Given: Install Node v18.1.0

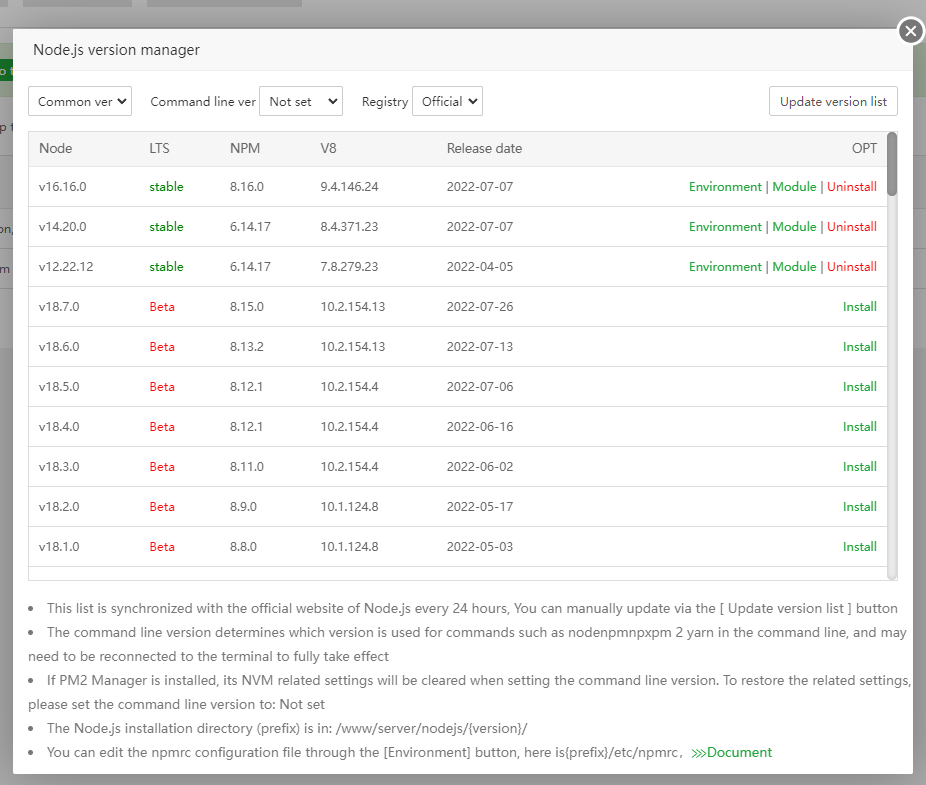Looking at the screenshot, I should (x=859, y=547).
